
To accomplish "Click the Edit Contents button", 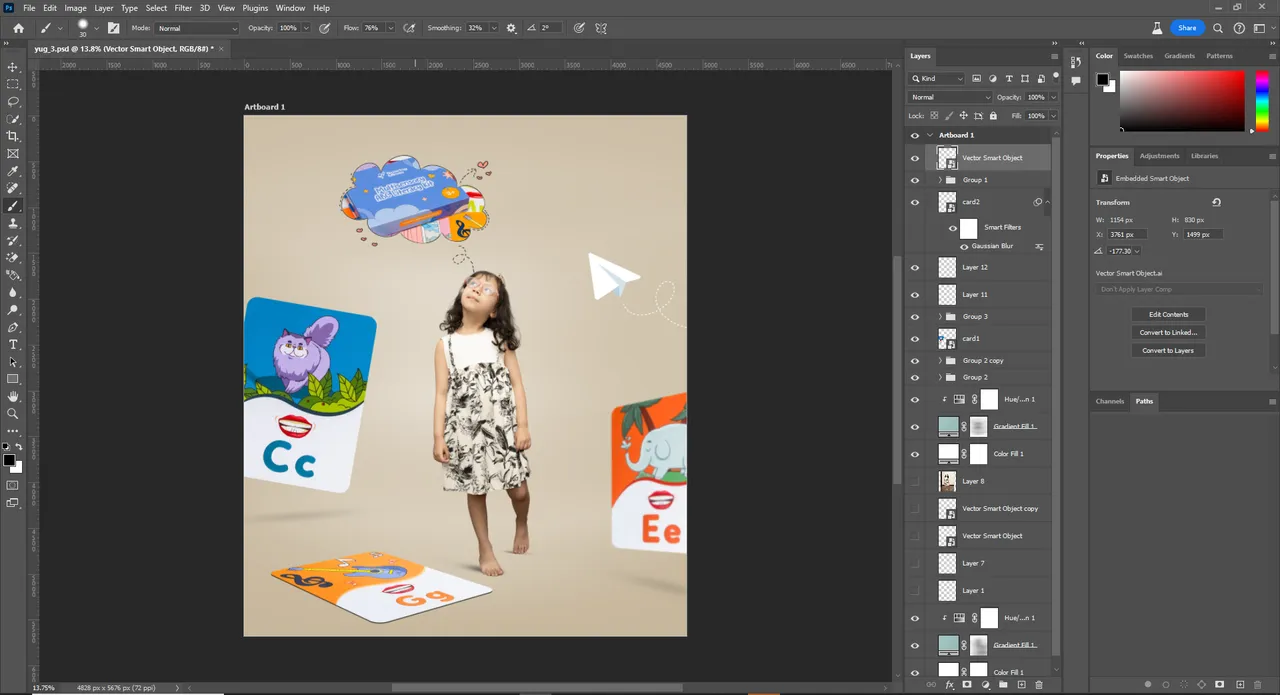I will (x=1168, y=314).
